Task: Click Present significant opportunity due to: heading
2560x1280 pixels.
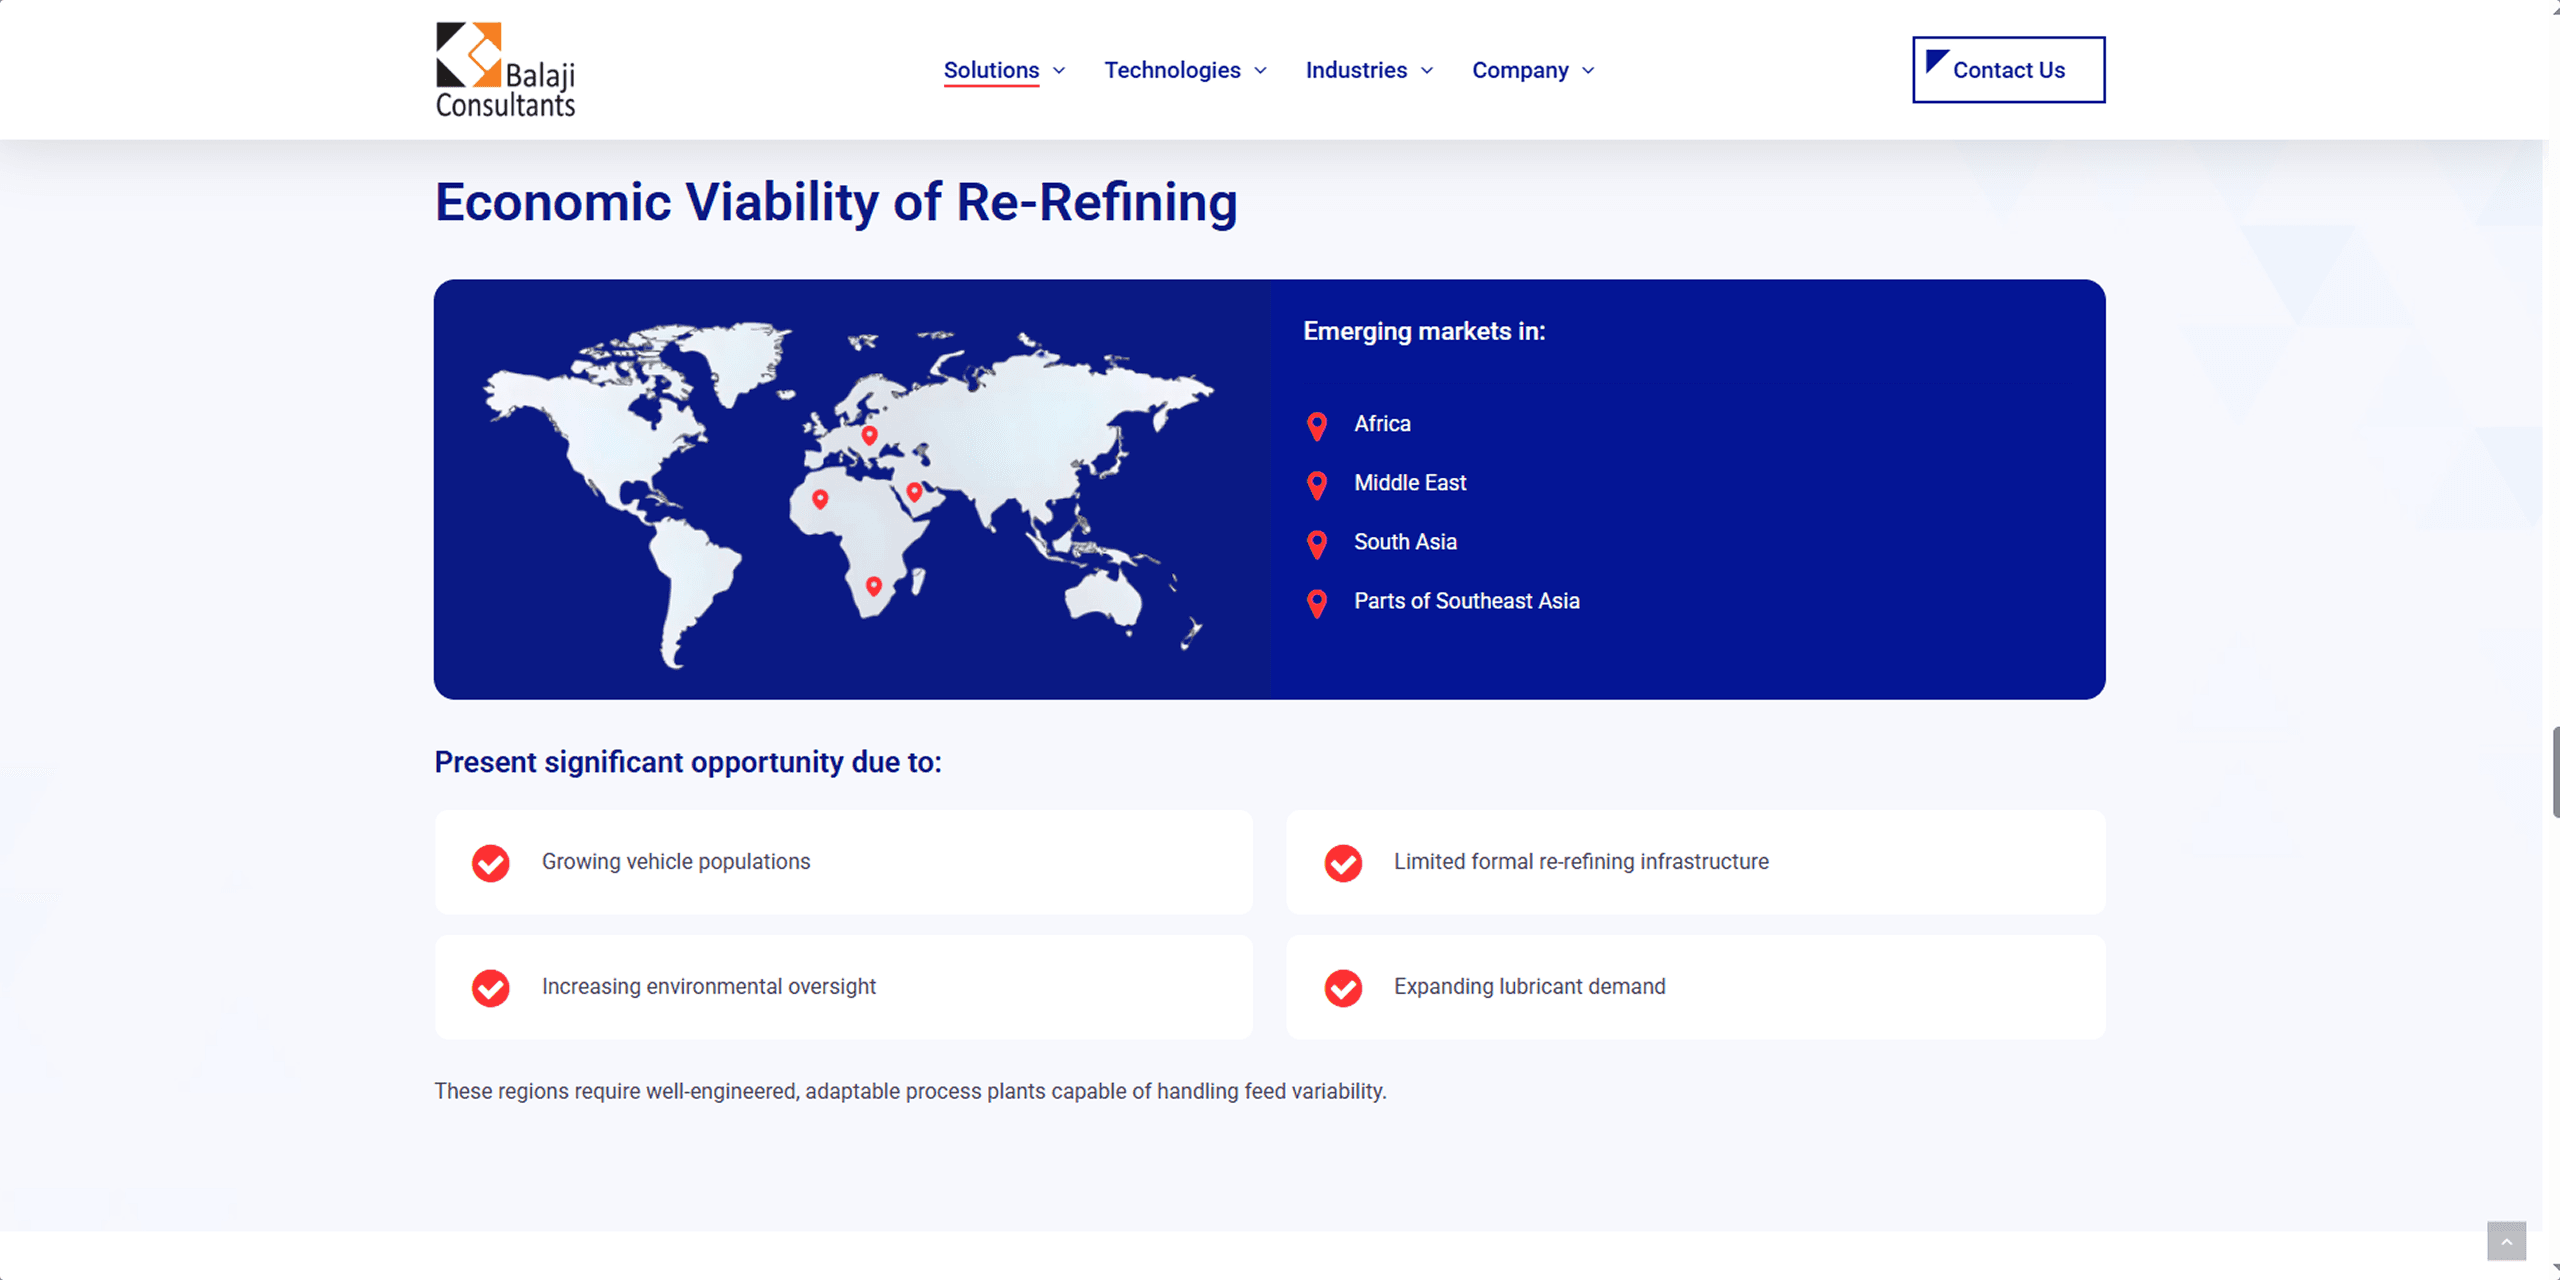Action: pos(688,763)
